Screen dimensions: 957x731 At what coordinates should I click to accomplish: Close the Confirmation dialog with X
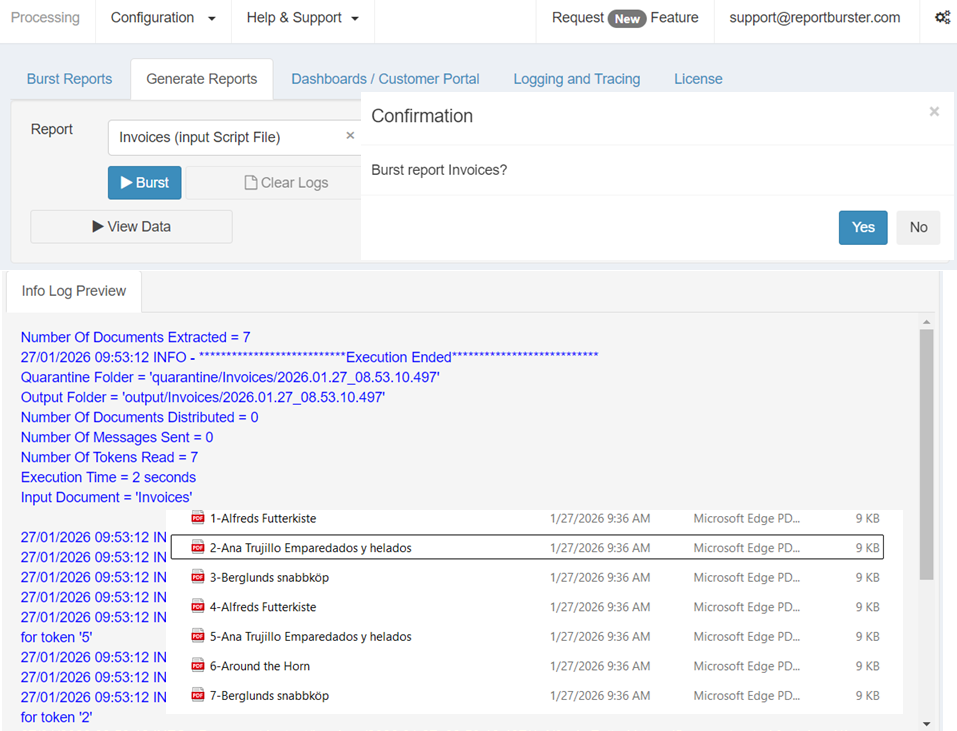pos(934,112)
